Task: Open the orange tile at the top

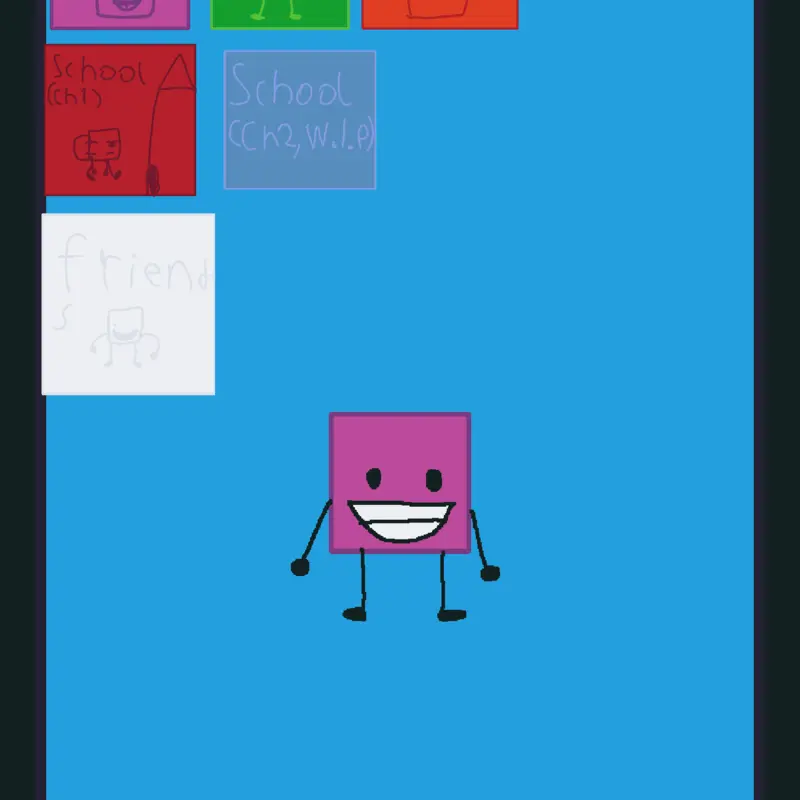Action: (x=440, y=14)
